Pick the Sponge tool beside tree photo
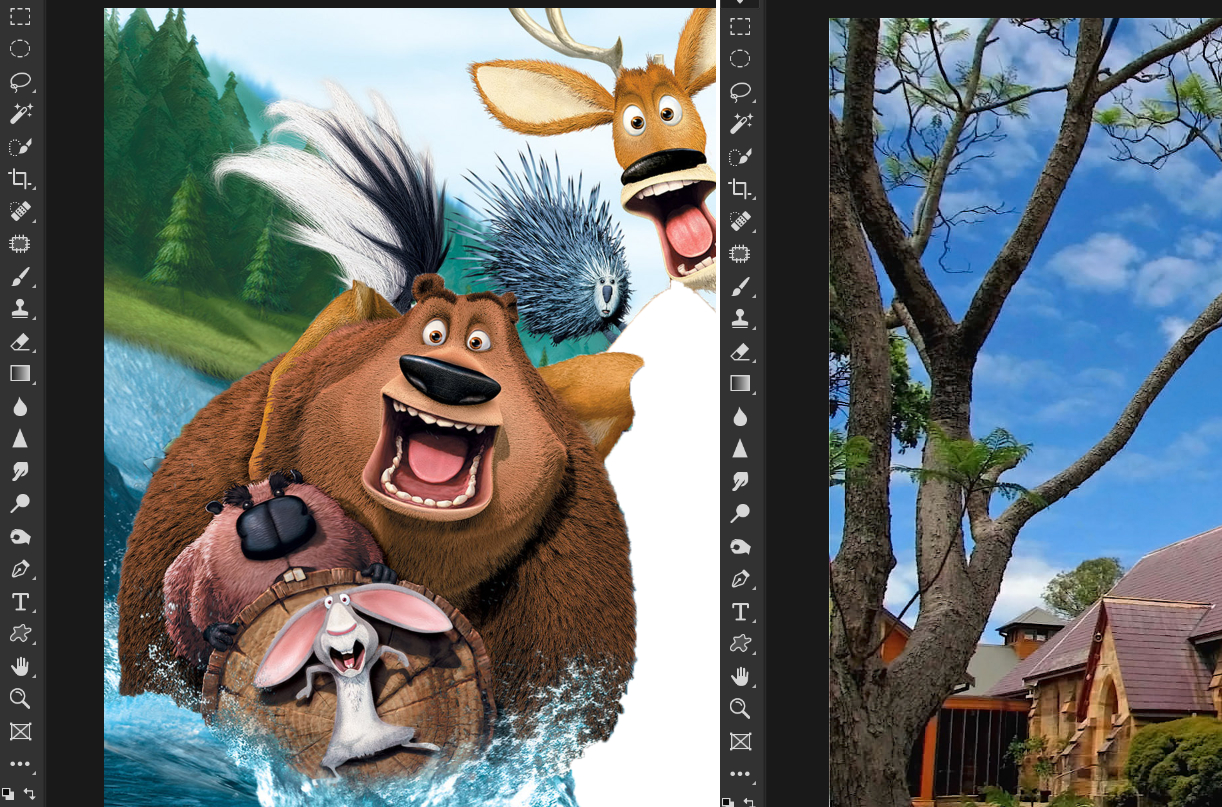 [740, 547]
